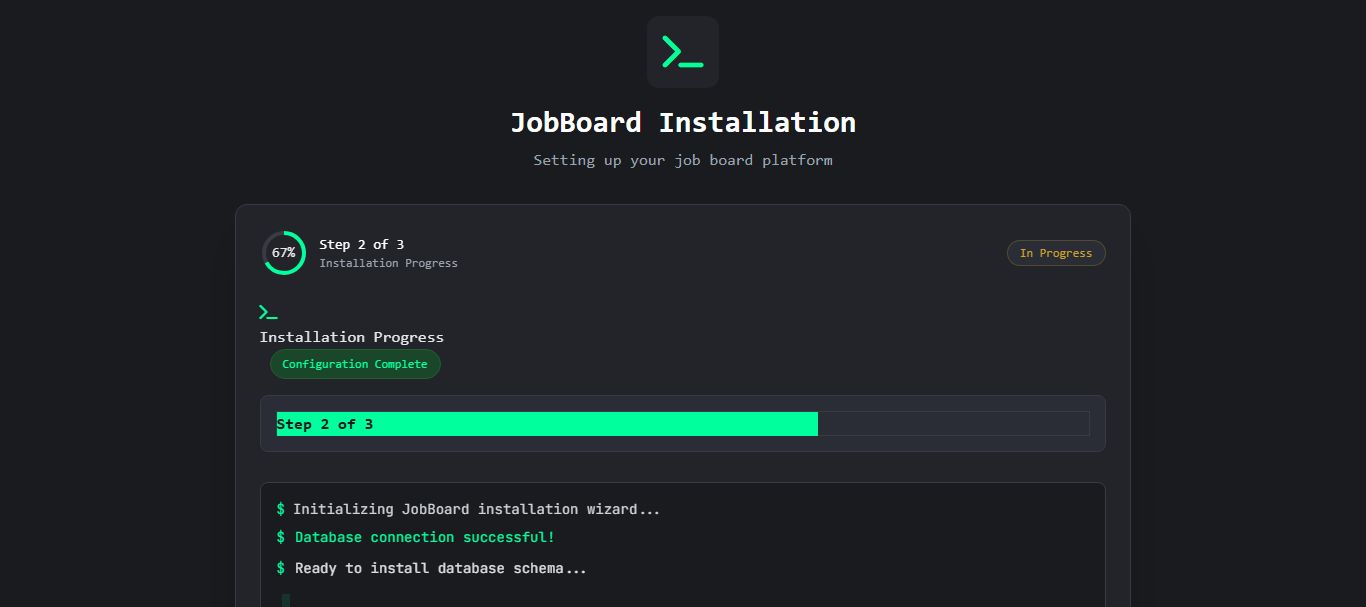1366x607 pixels.
Task: Click the blinking terminal cursor block
Action: (x=286, y=600)
